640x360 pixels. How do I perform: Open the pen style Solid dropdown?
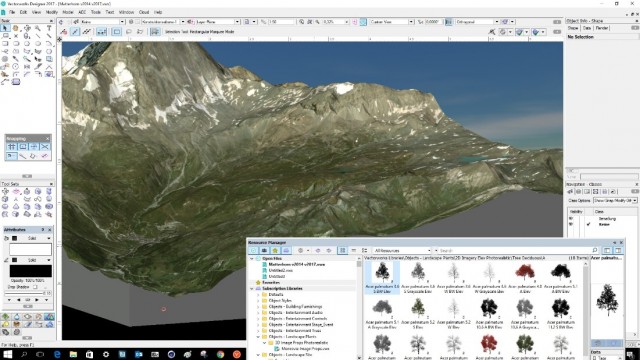pyautogui.click(x=34, y=260)
